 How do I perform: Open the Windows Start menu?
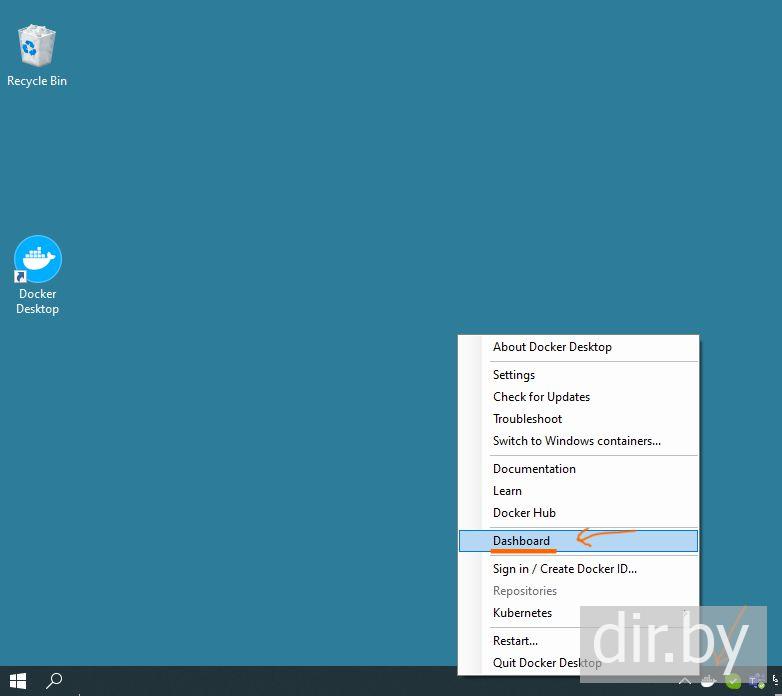click(x=18, y=681)
